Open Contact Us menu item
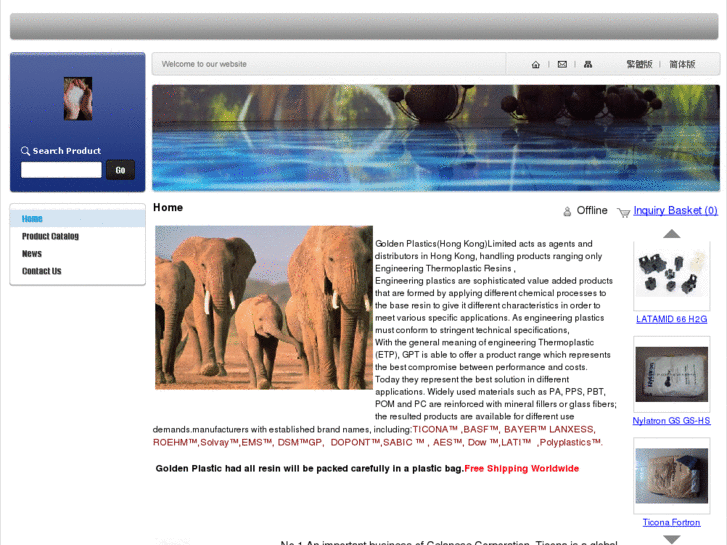The width and height of the screenshot is (727, 545). click(x=41, y=271)
